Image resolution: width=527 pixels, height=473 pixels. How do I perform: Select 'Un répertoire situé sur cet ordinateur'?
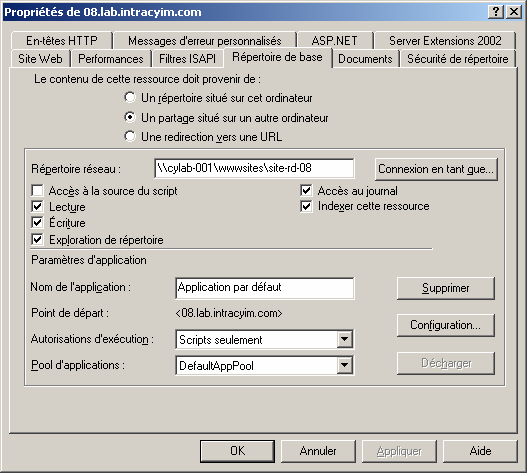(130, 98)
